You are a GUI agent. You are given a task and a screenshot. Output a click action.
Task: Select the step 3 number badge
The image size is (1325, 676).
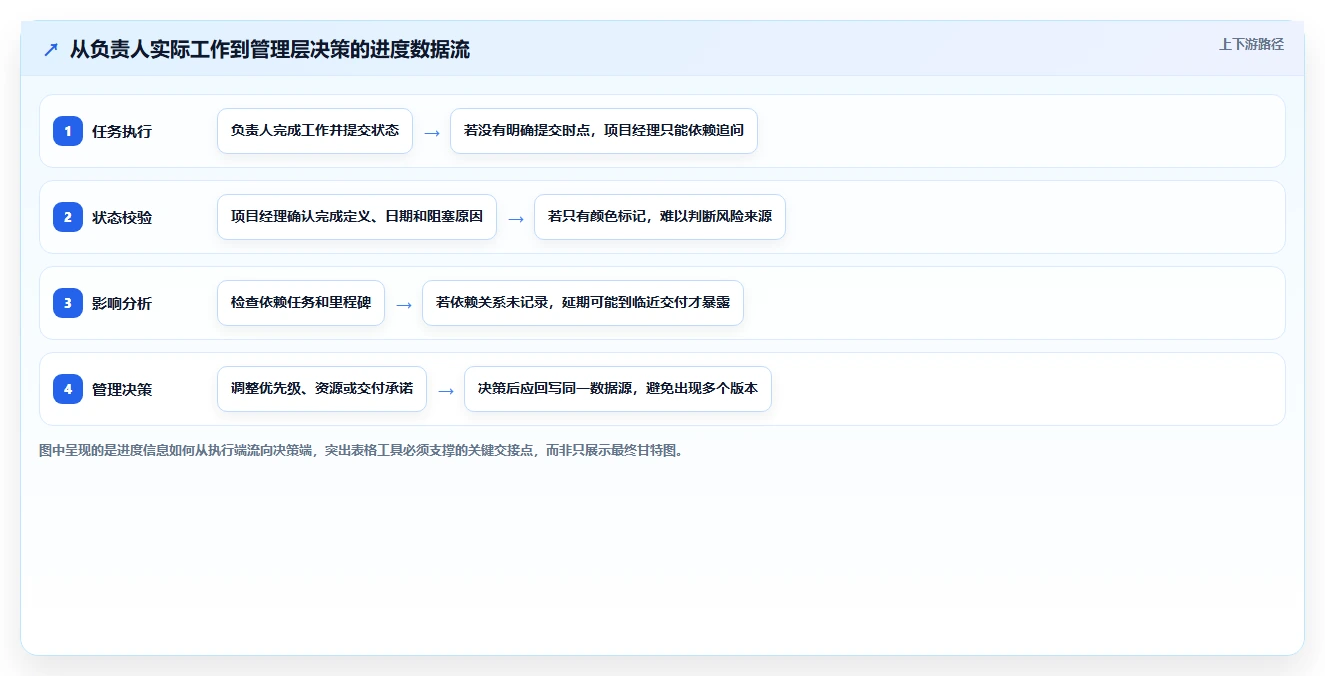(x=68, y=303)
